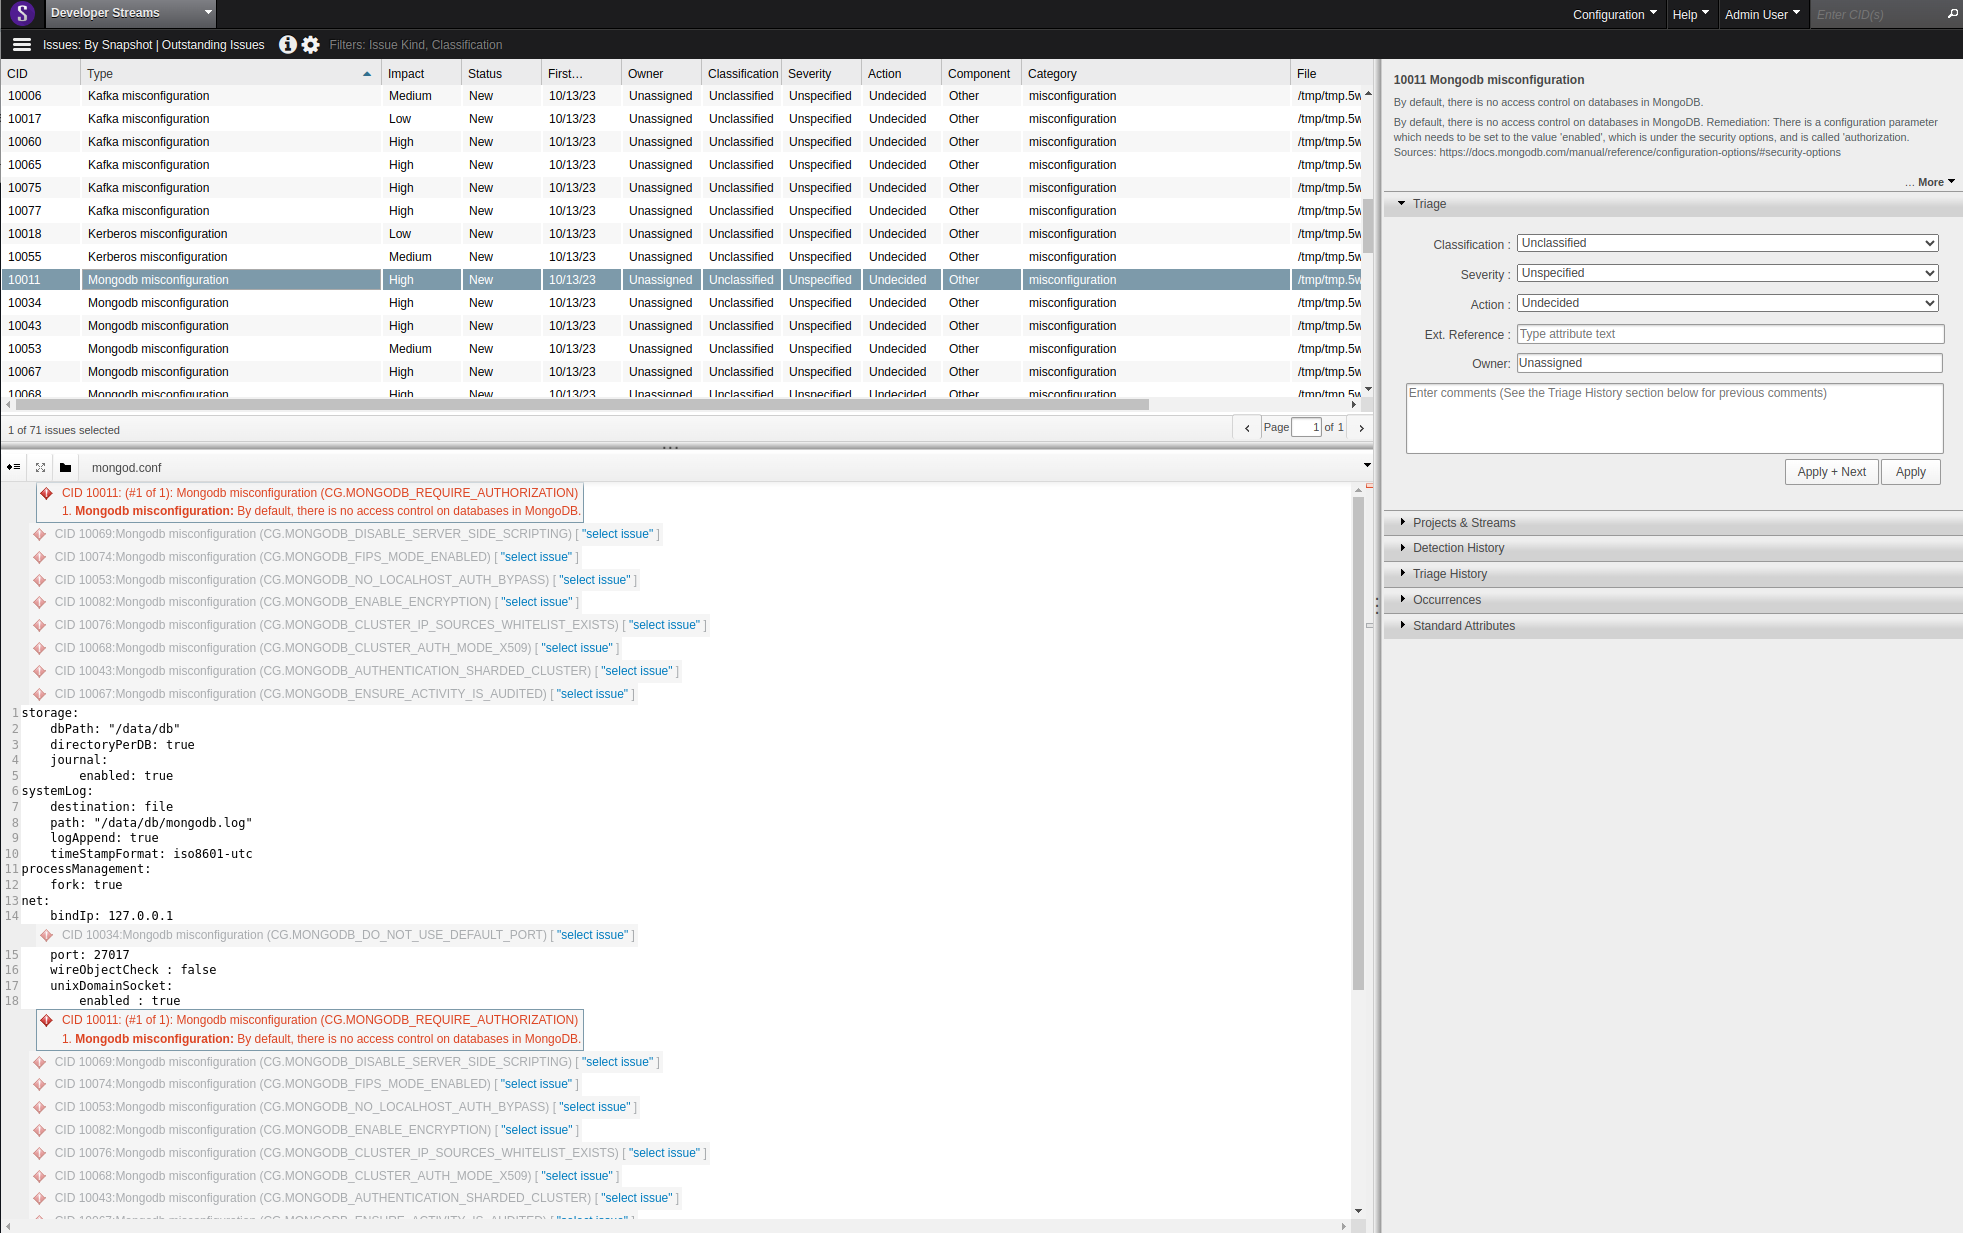Click the triage comments text area
Image resolution: width=1963 pixels, height=1233 pixels.
click(1674, 418)
